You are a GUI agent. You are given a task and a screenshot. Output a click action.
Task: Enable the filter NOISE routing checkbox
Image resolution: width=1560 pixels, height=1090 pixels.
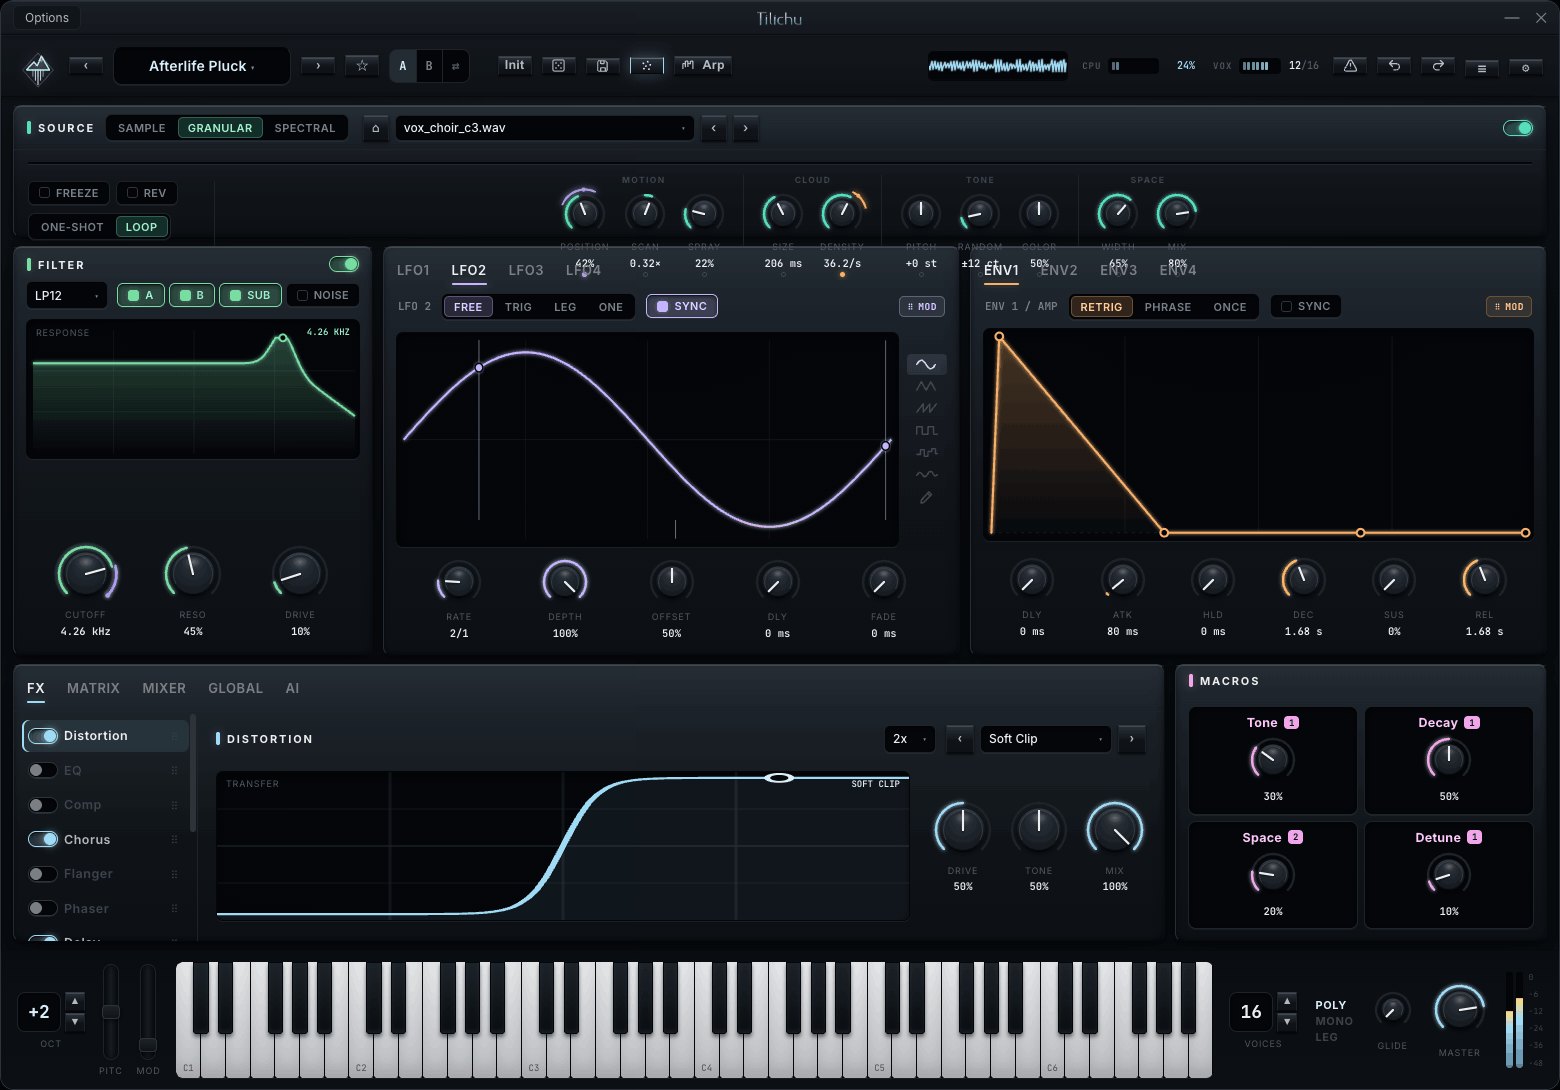[x=322, y=295]
